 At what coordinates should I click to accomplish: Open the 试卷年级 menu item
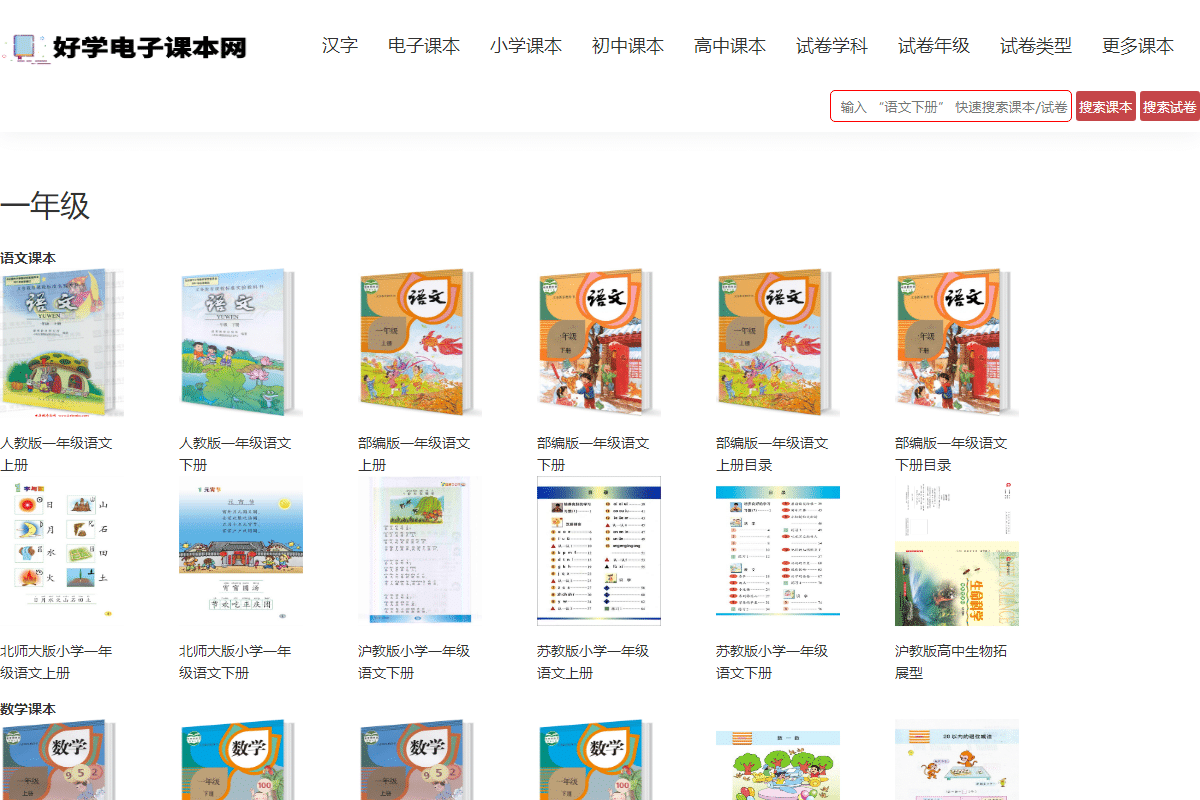pyautogui.click(x=934, y=46)
